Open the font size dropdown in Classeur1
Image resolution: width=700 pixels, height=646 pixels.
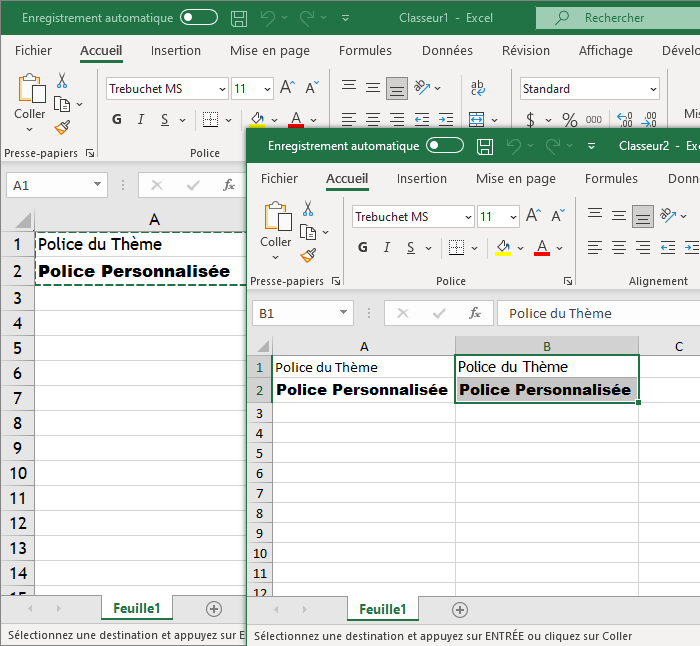click(267, 89)
